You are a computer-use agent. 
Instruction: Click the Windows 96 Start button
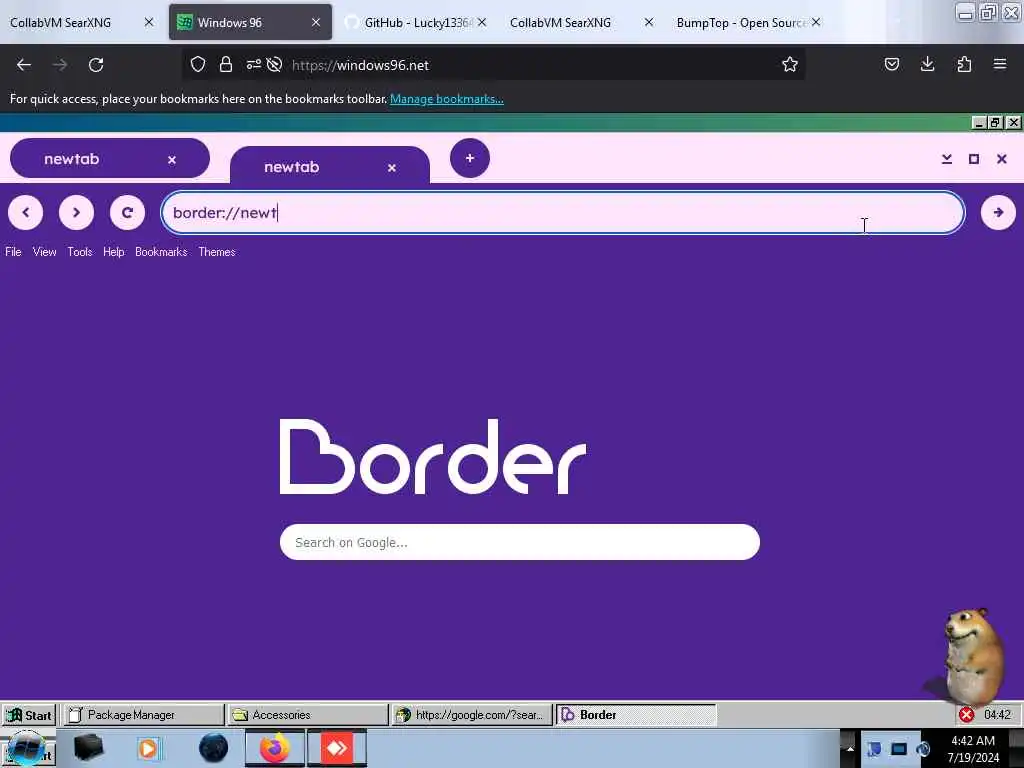[x=29, y=715]
